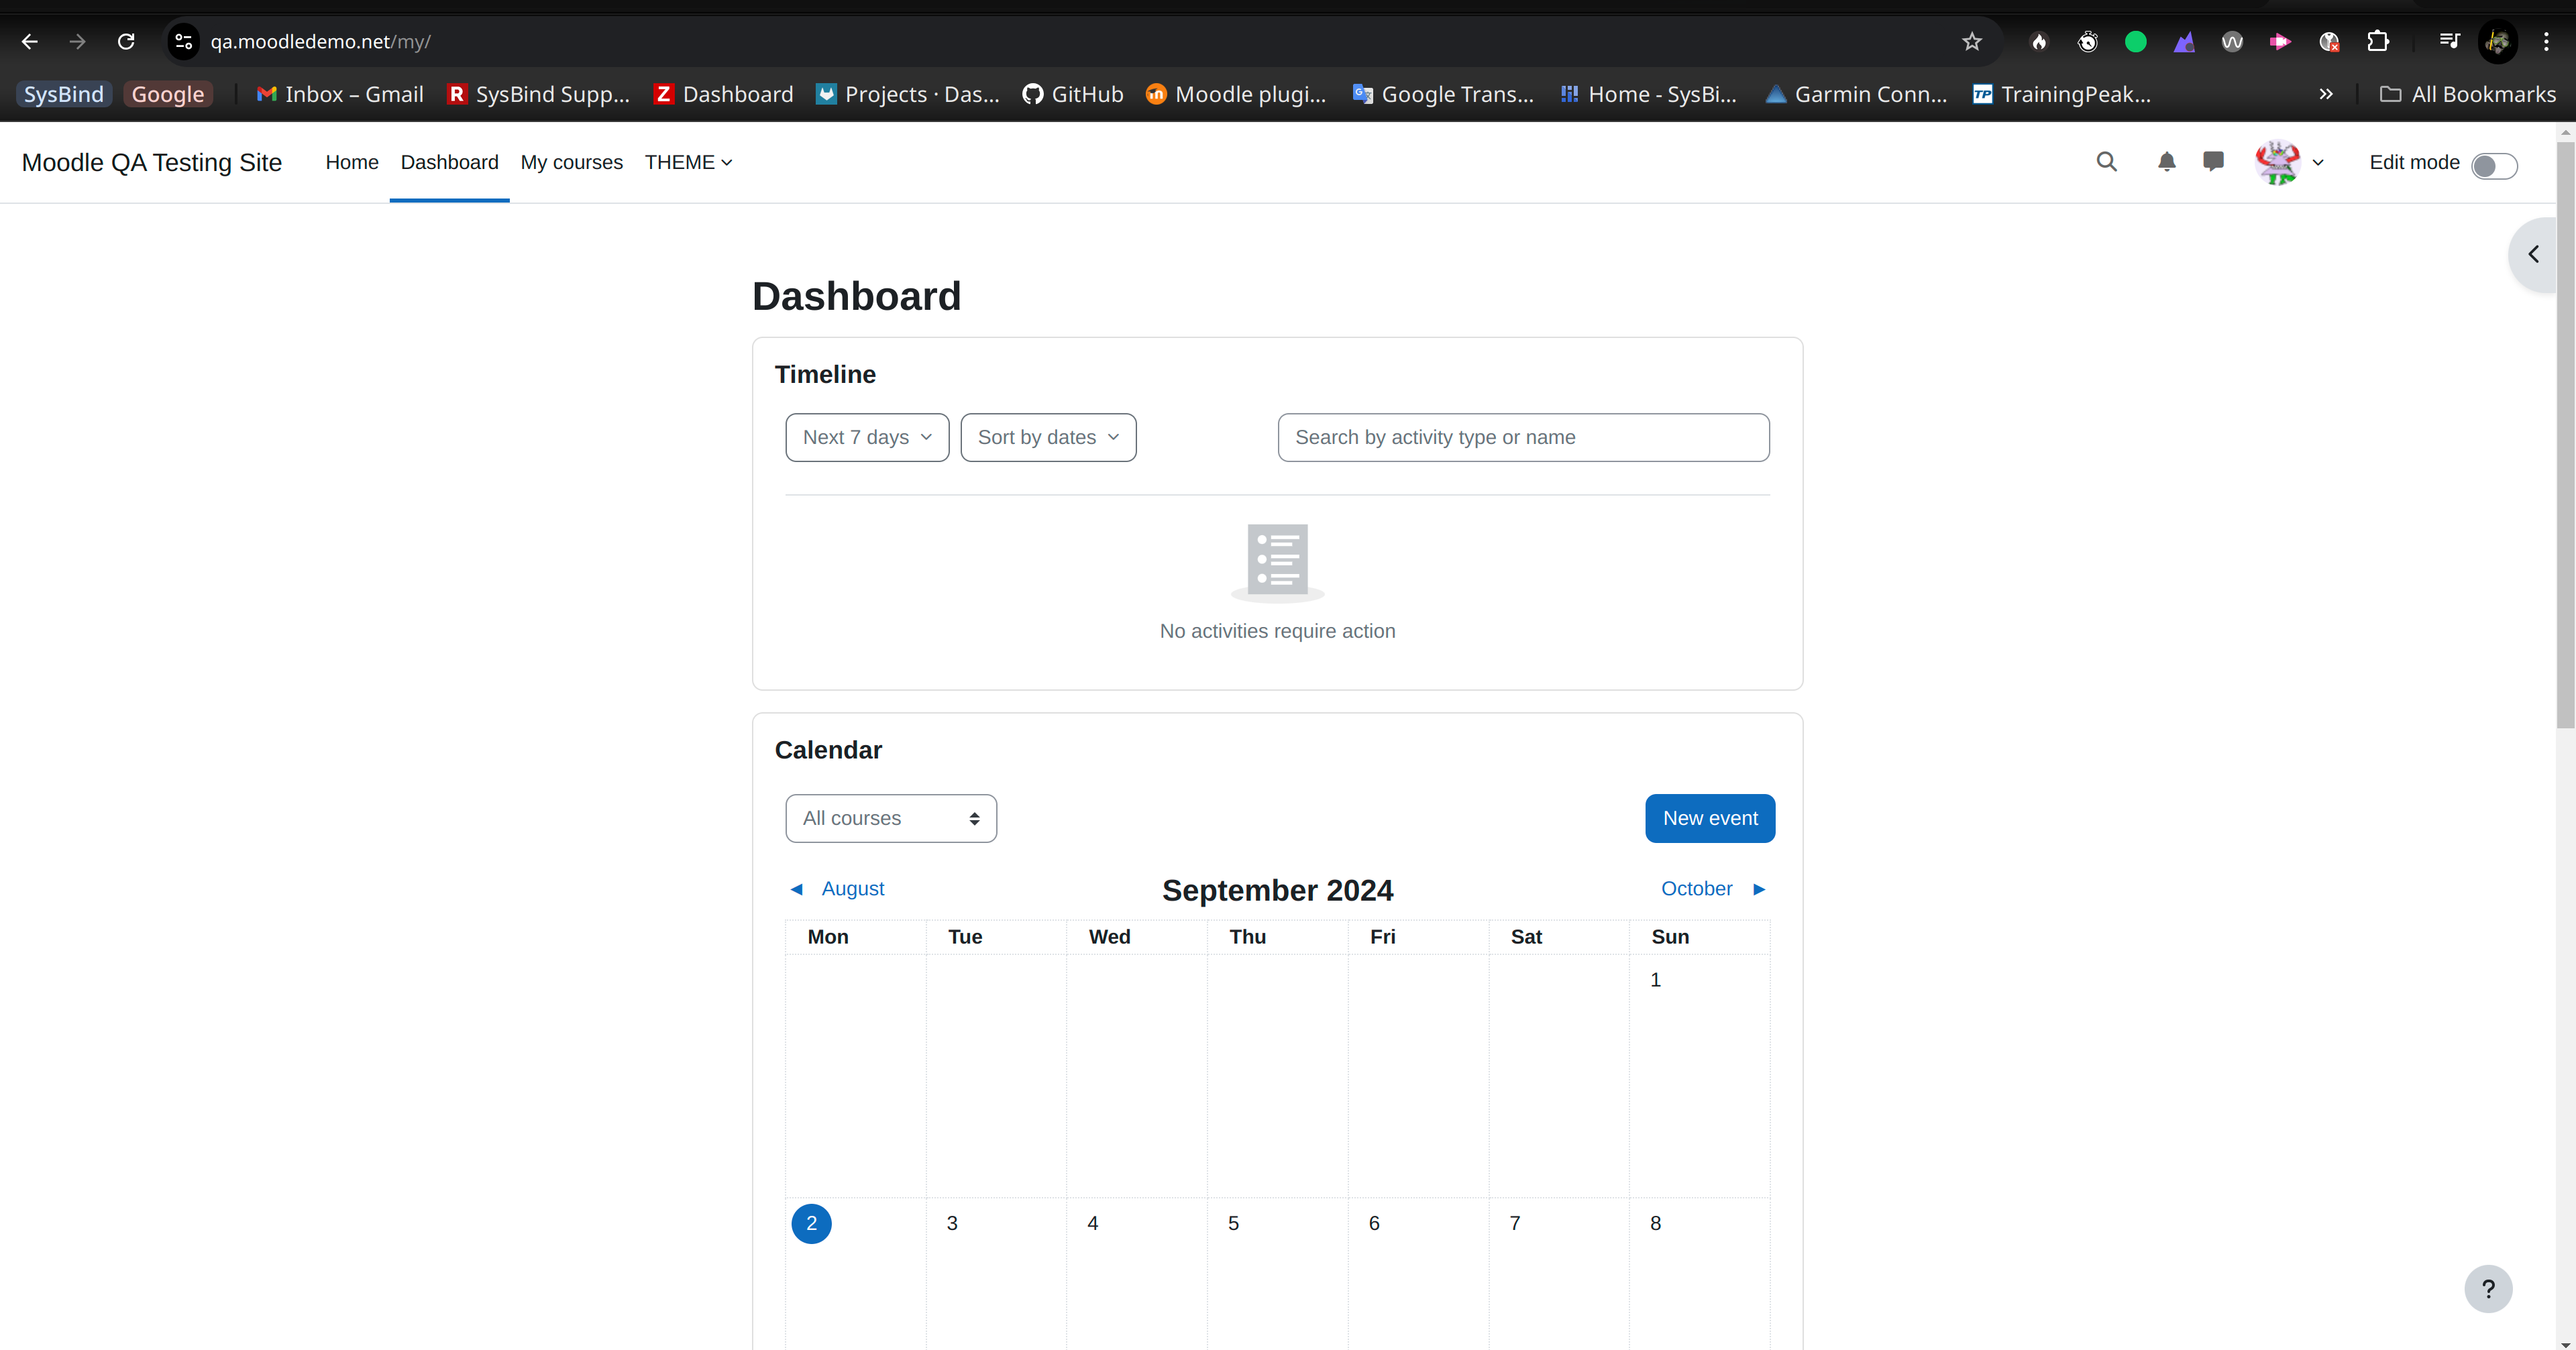Open the Chrome profile avatar
Image resolution: width=2576 pixels, height=1350 pixels.
pos(2497,41)
